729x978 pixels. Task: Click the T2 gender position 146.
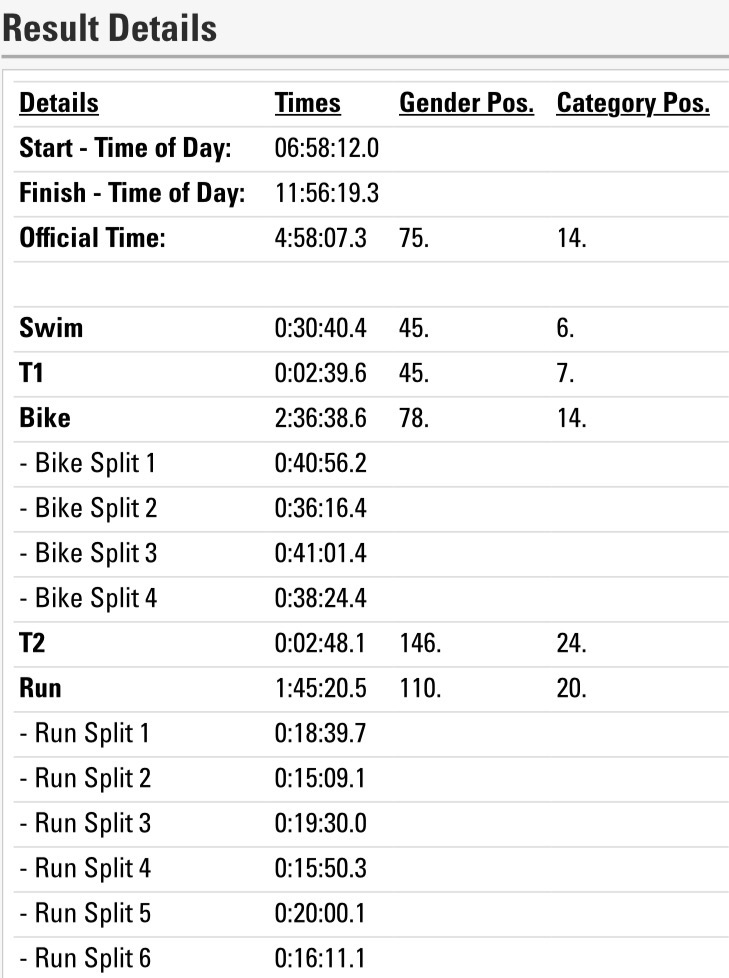[419, 644]
